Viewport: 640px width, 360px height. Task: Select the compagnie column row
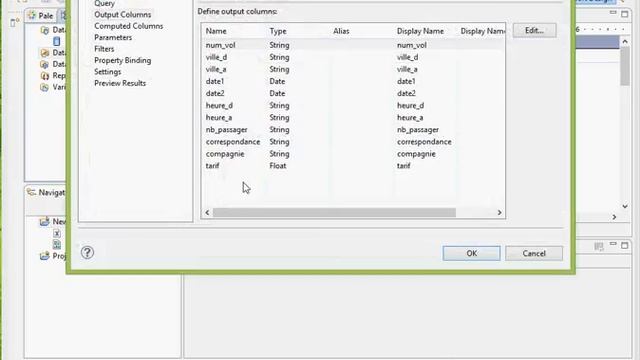(x=353, y=154)
